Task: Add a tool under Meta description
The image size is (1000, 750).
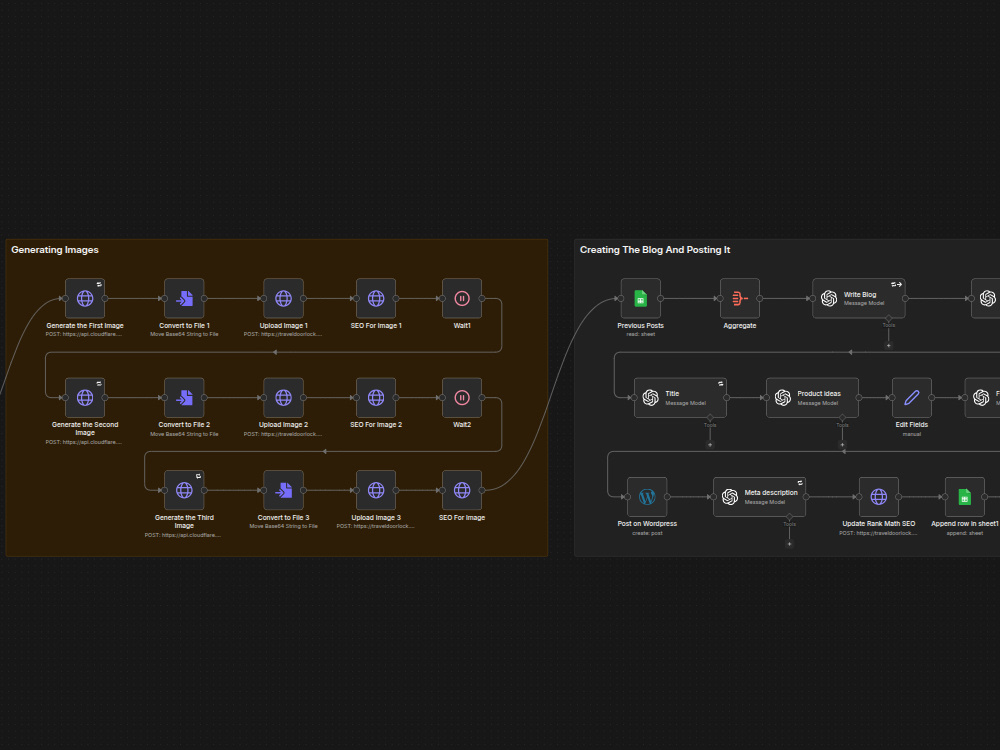Action: 790,544
